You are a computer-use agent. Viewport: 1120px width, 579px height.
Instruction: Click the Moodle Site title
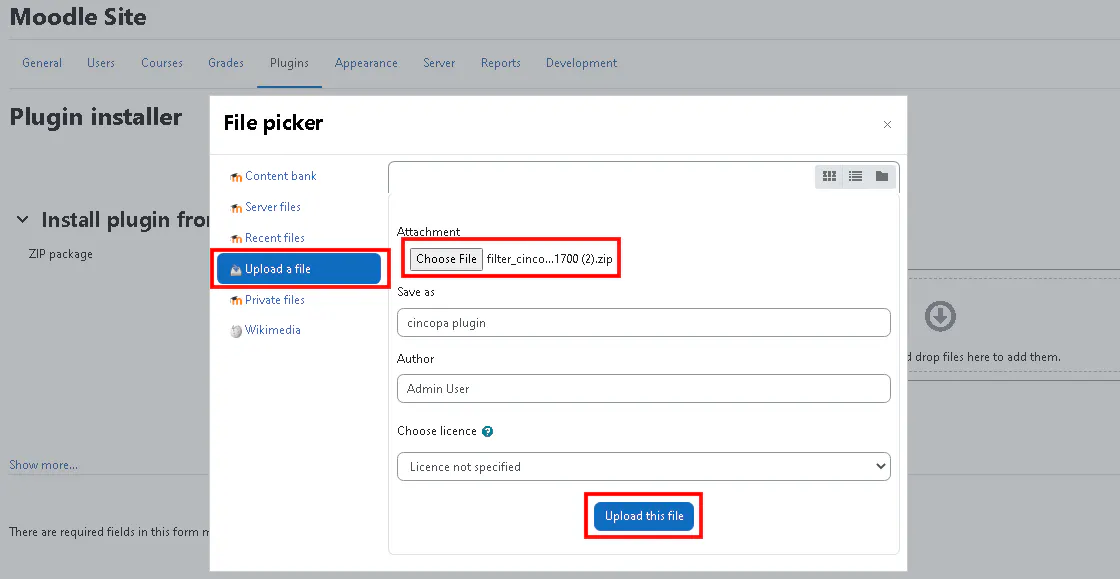tap(78, 16)
